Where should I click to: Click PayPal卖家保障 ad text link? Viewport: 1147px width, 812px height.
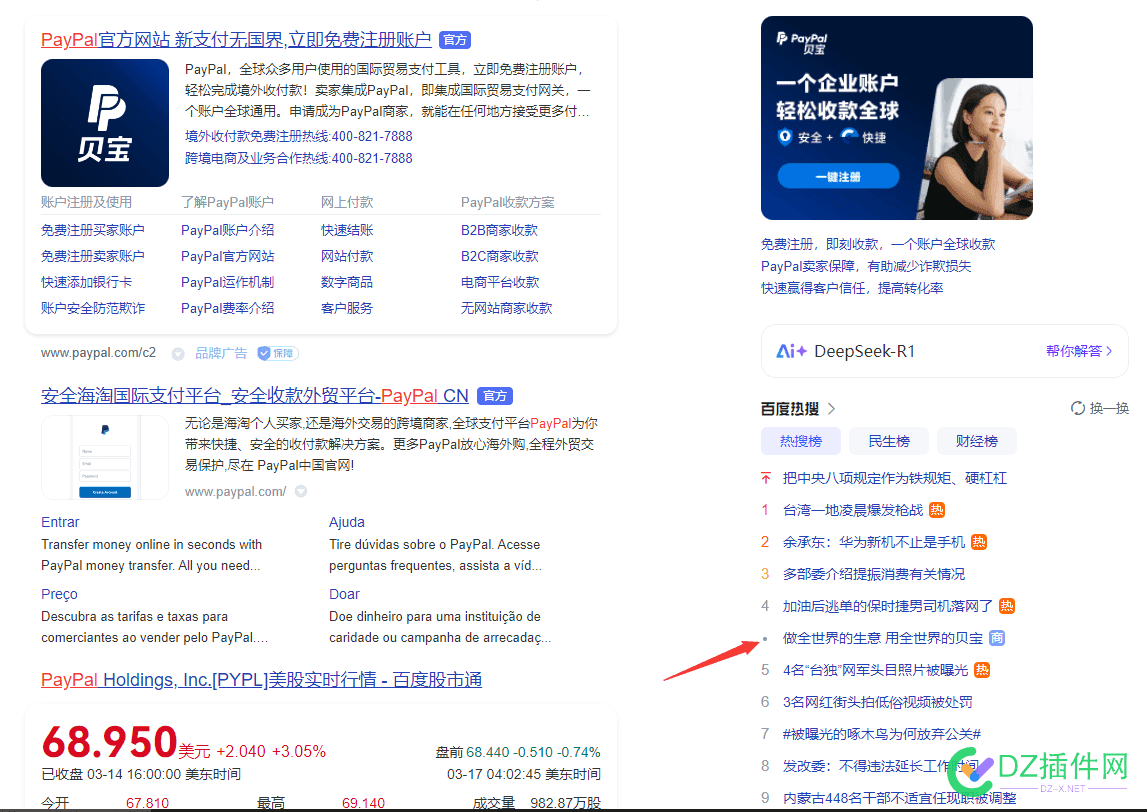(x=866, y=266)
